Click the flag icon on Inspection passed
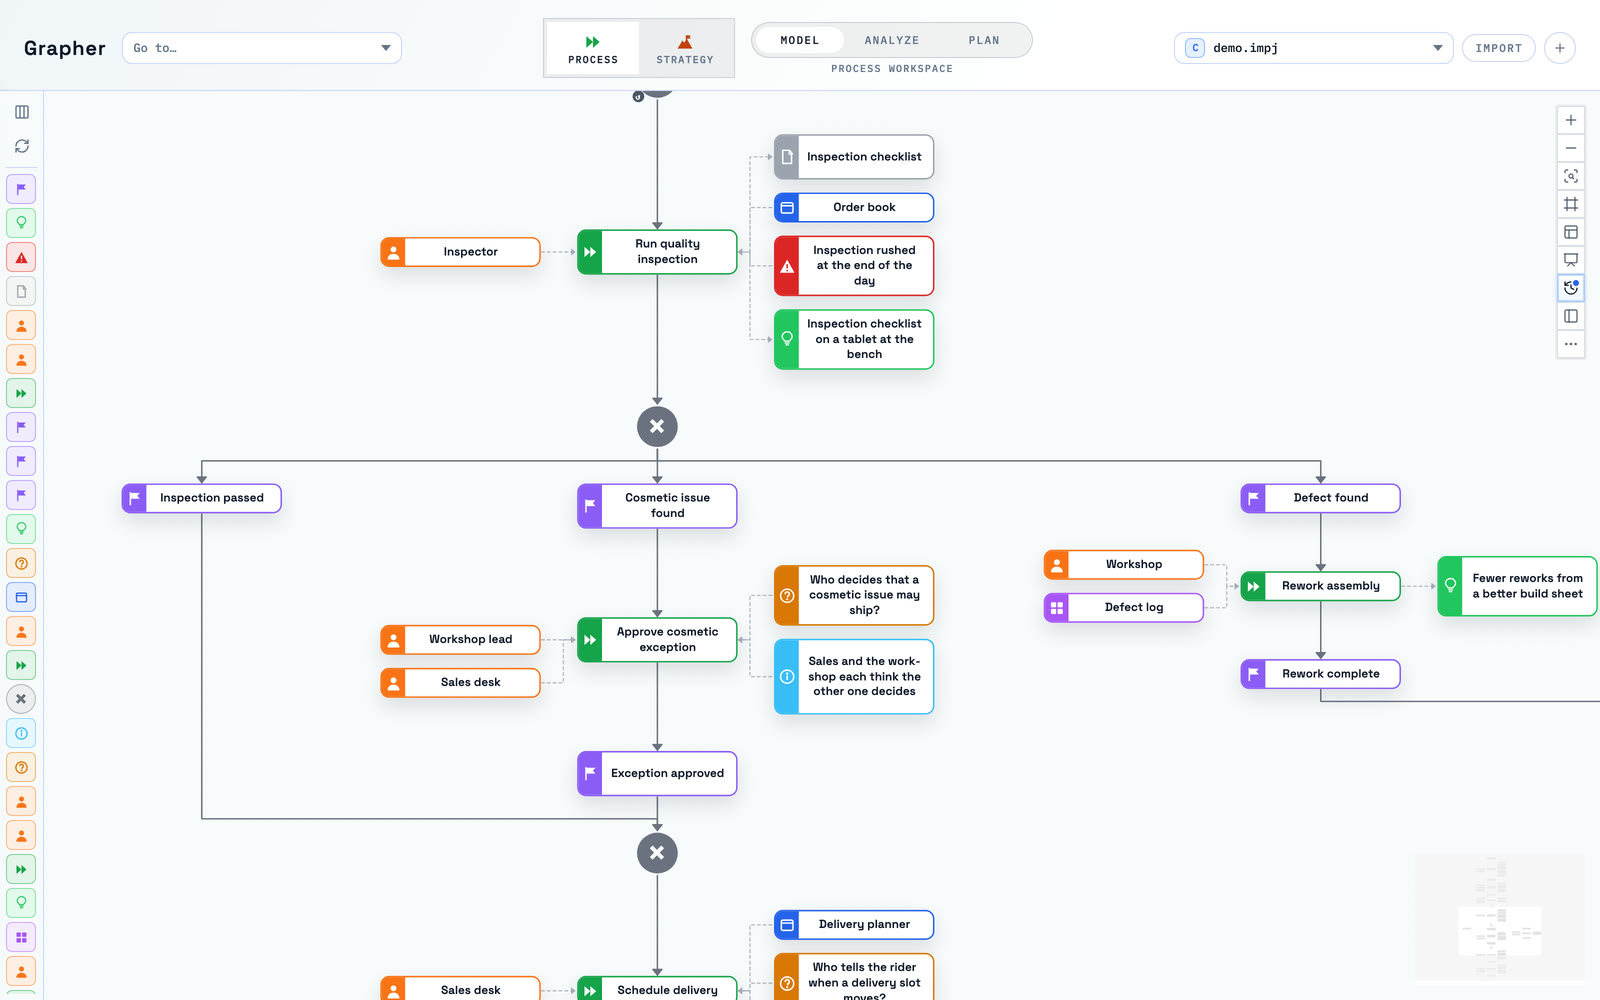The image size is (1600, 1000). tap(134, 498)
